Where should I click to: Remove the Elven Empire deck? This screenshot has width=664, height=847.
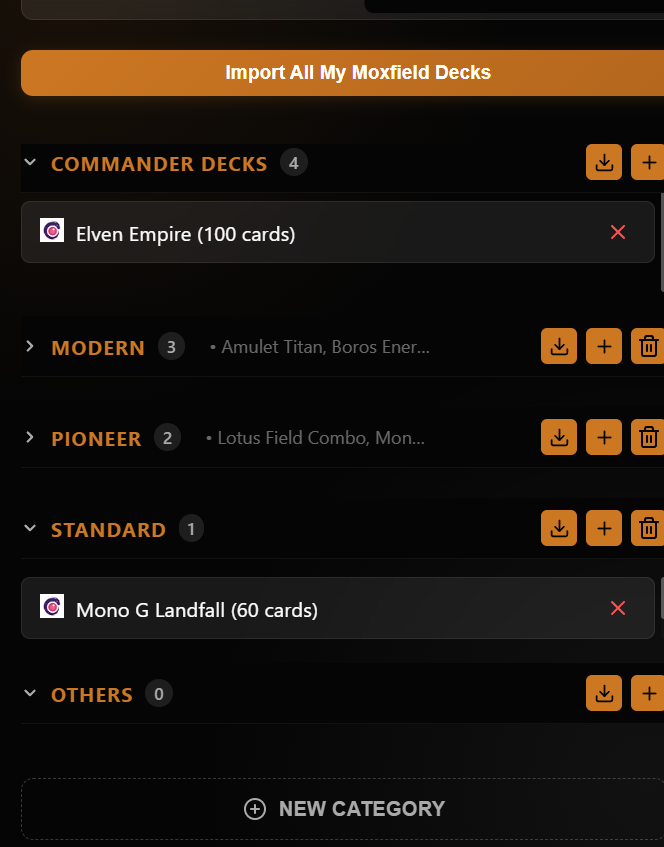(x=618, y=232)
